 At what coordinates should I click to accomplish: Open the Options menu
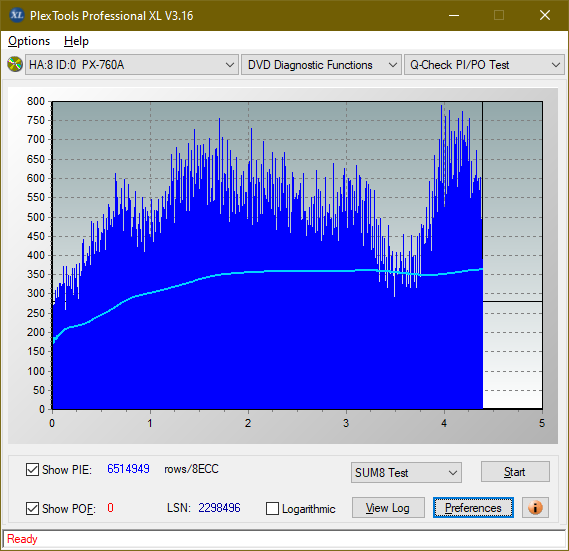pyautogui.click(x=29, y=41)
